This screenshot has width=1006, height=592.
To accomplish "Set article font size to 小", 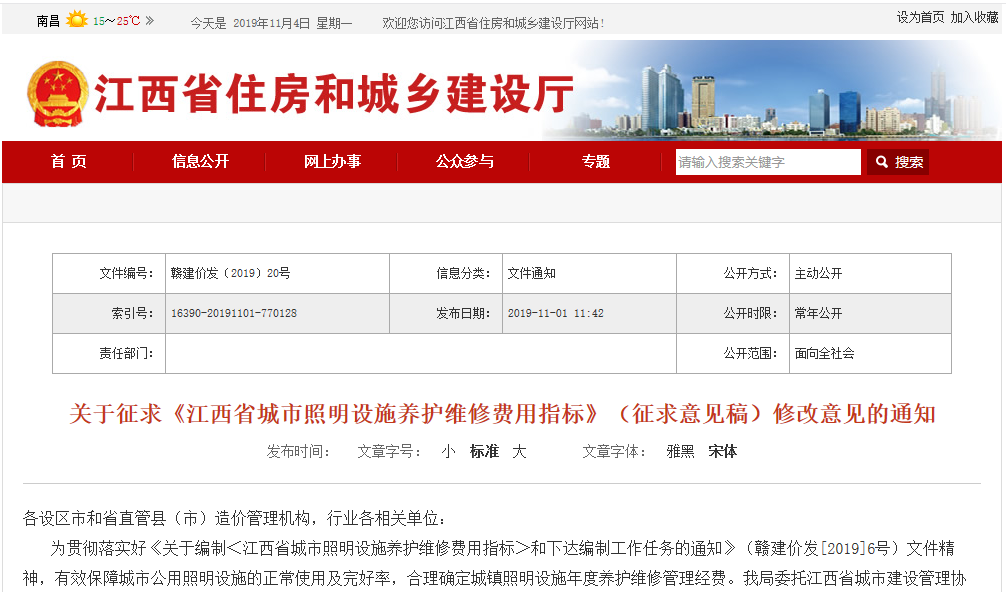I will 448,452.
